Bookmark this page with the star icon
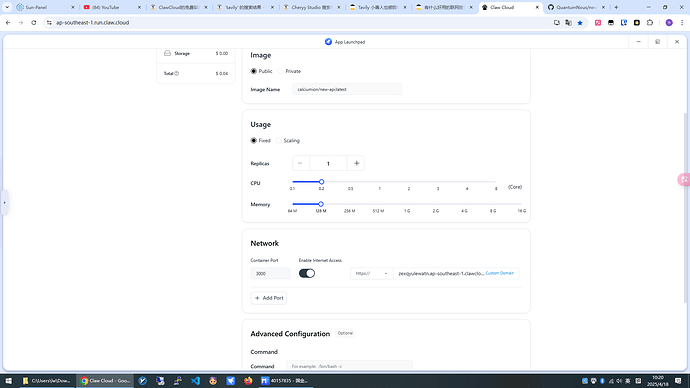Image resolution: width=690 pixels, height=388 pixels. click(x=580, y=23)
